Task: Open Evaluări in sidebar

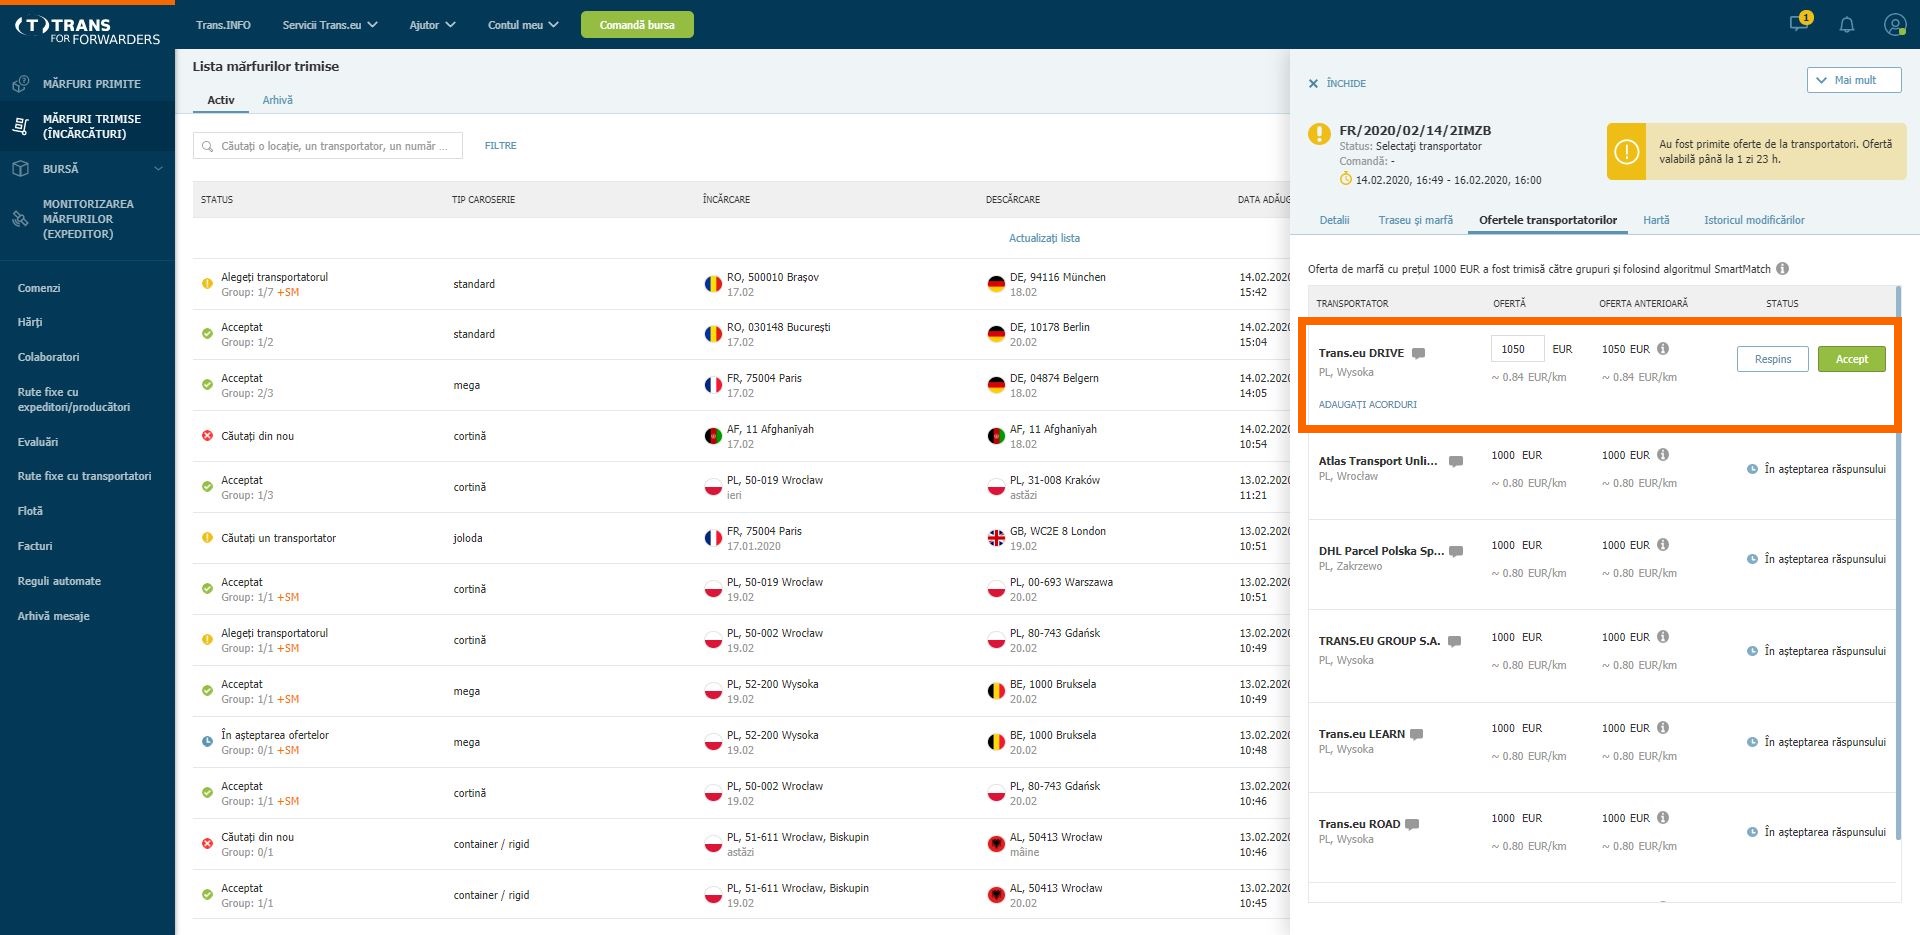Action: click(x=38, y=442)
